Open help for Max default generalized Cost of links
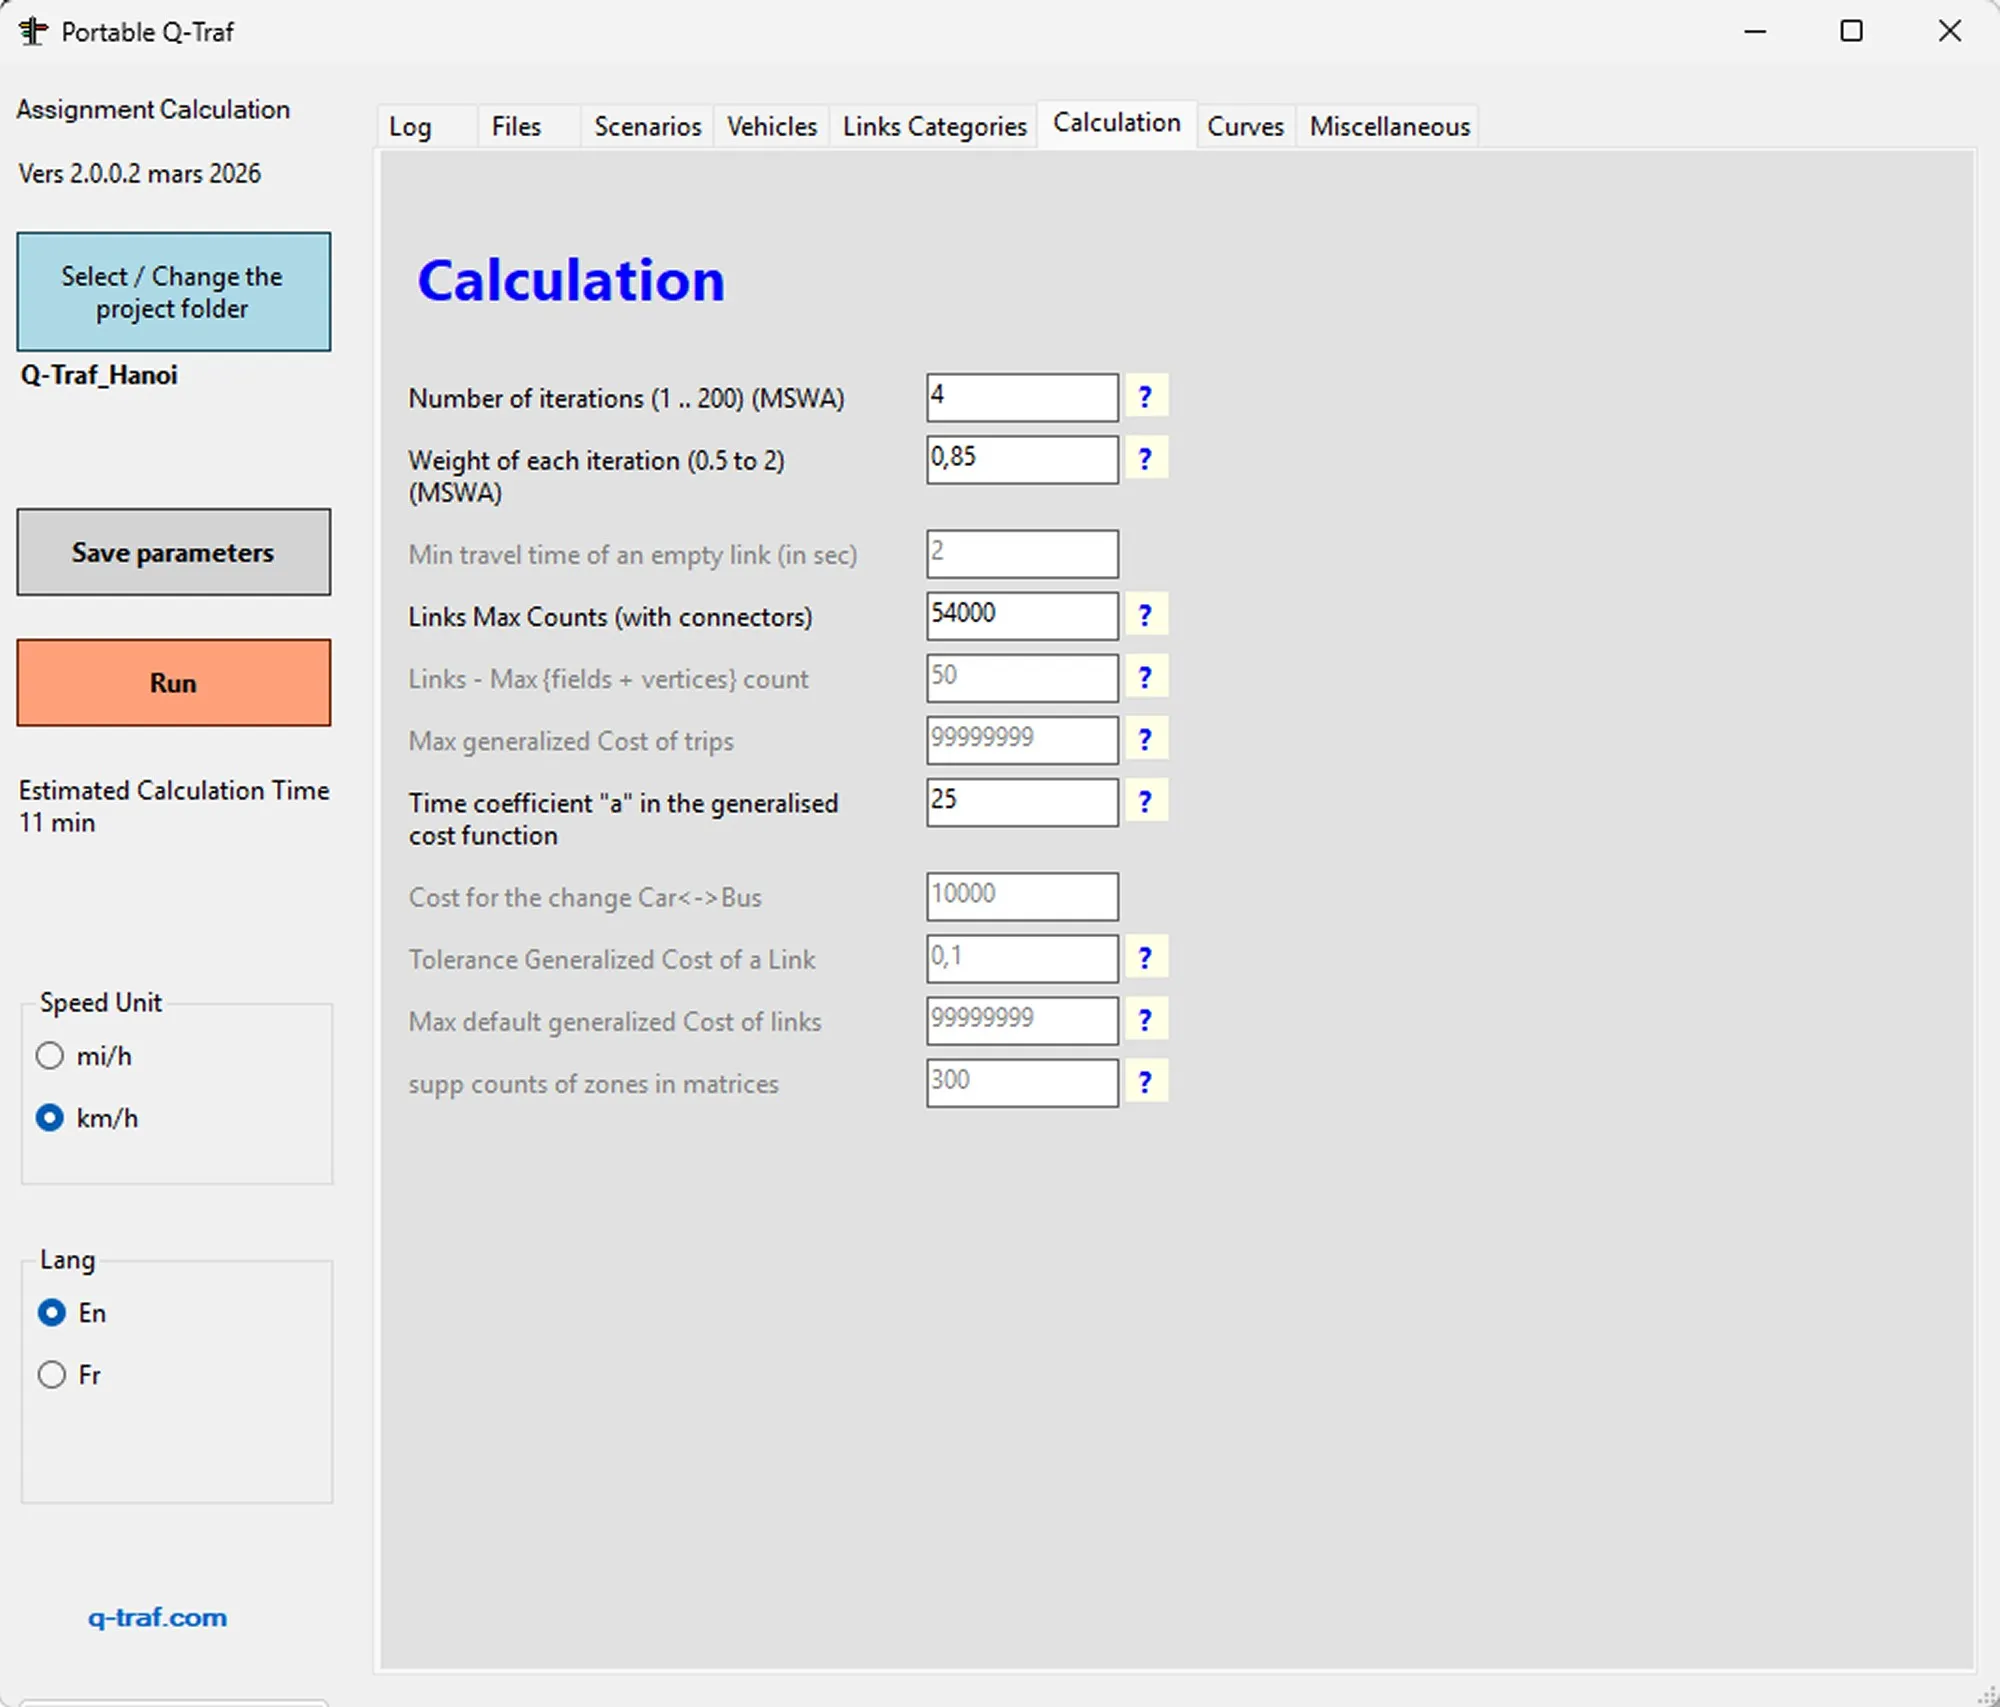 [1146, 1019]
